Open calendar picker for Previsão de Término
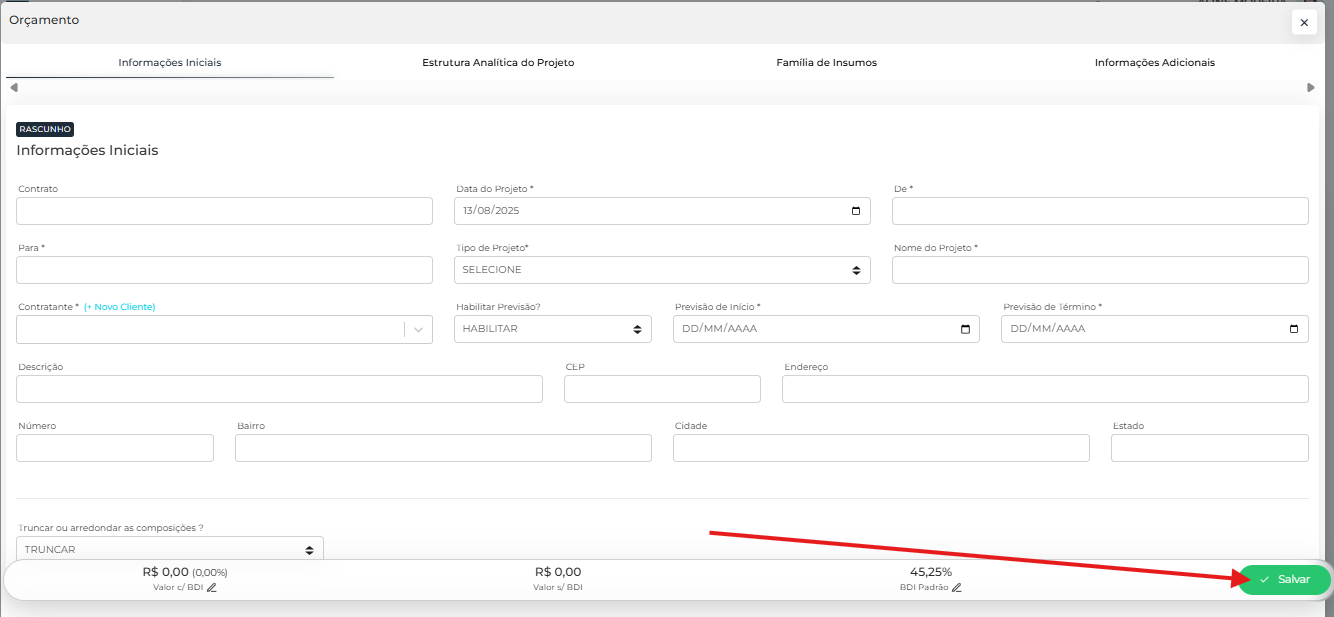This screenshot has width=1334, height=617. (x=1293, y=329)
